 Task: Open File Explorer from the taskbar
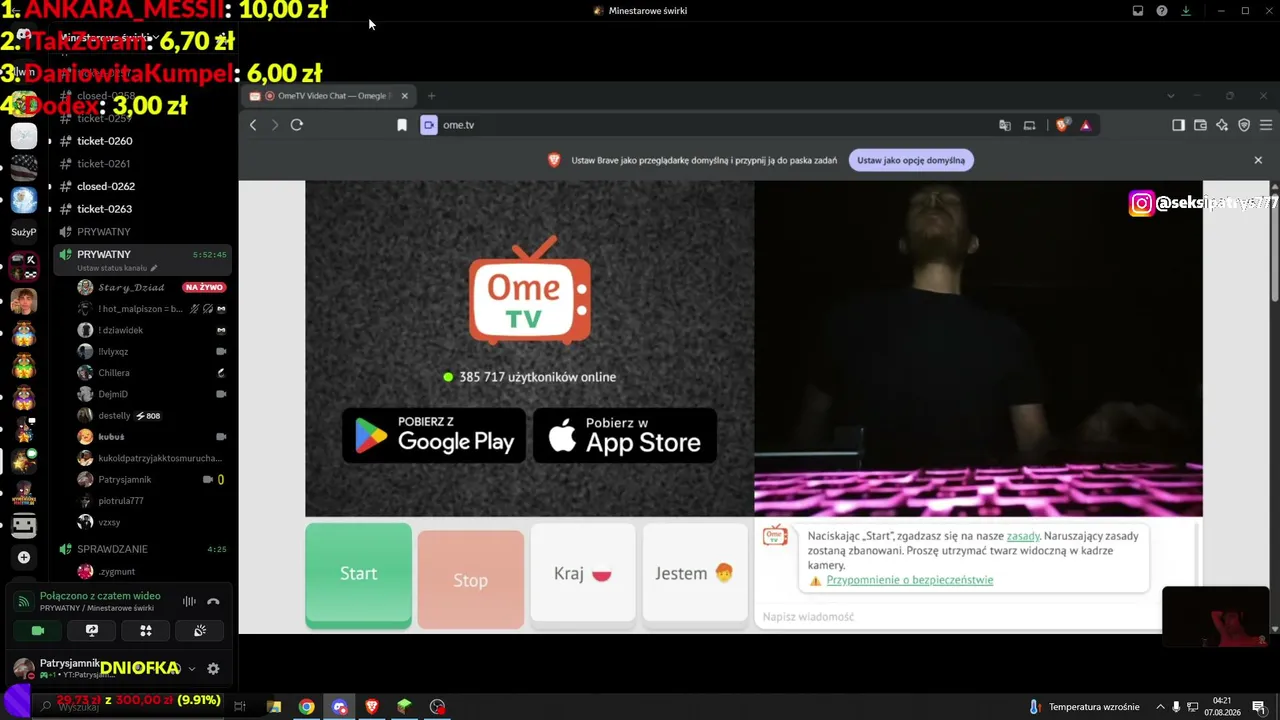(274, 707)
